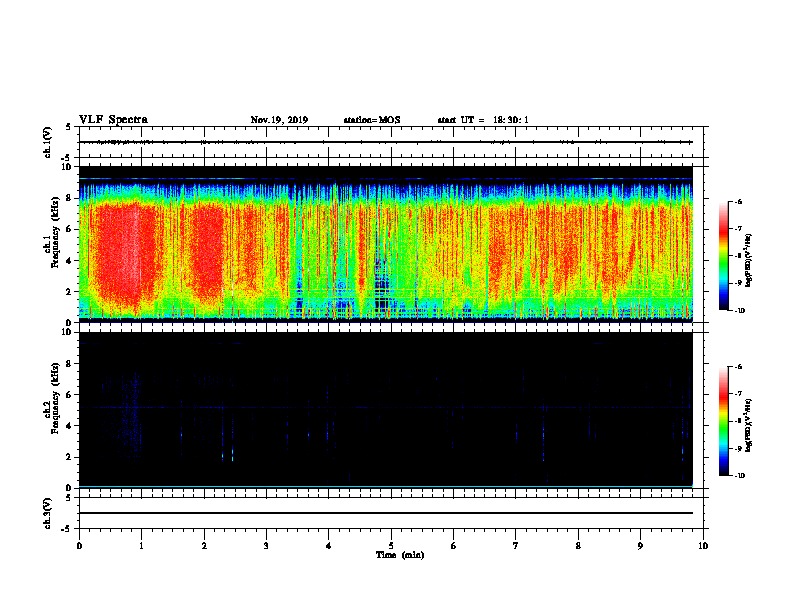Click the ch.2 spectrogram color scale bar
The height and width of the screenshot is (612, 792).
(x=723, y=421)
